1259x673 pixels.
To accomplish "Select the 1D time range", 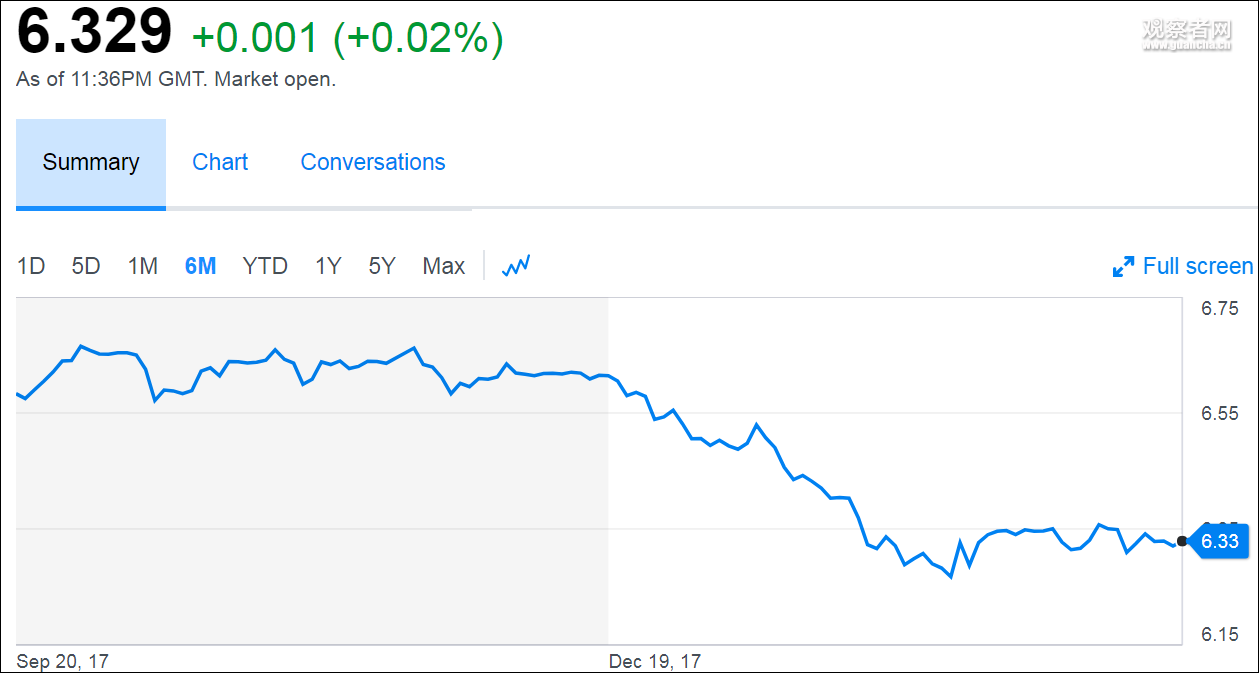I will pos(31,266).
